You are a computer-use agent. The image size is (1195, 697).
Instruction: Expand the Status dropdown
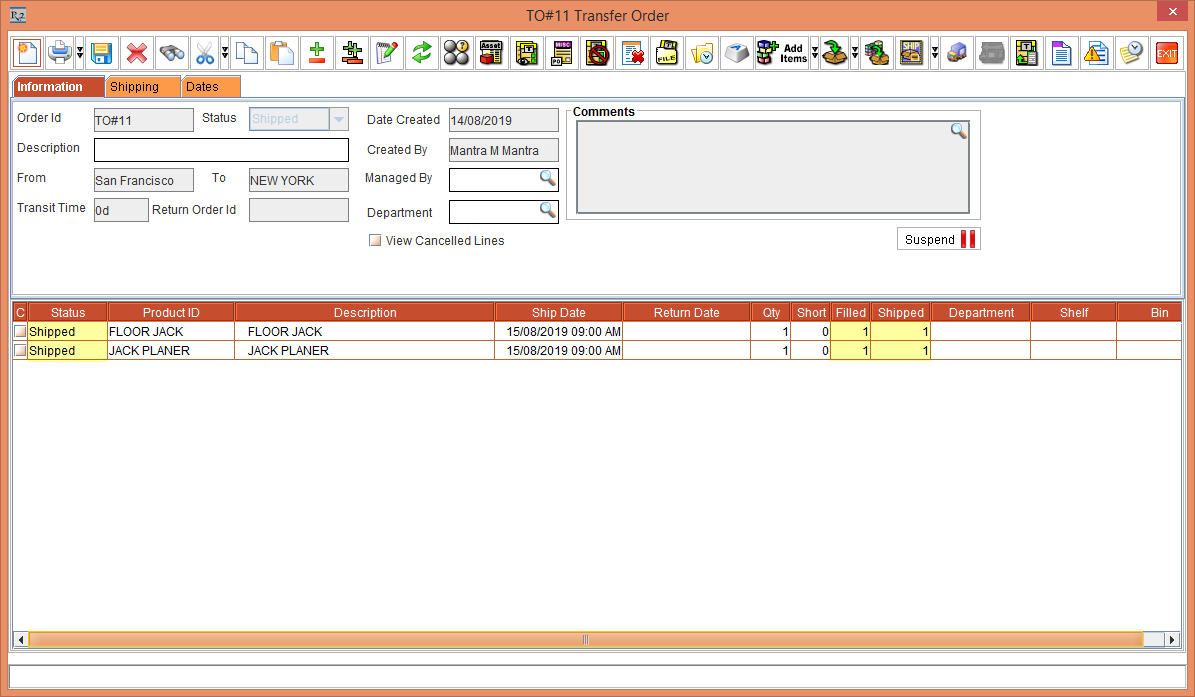point(339,120)
